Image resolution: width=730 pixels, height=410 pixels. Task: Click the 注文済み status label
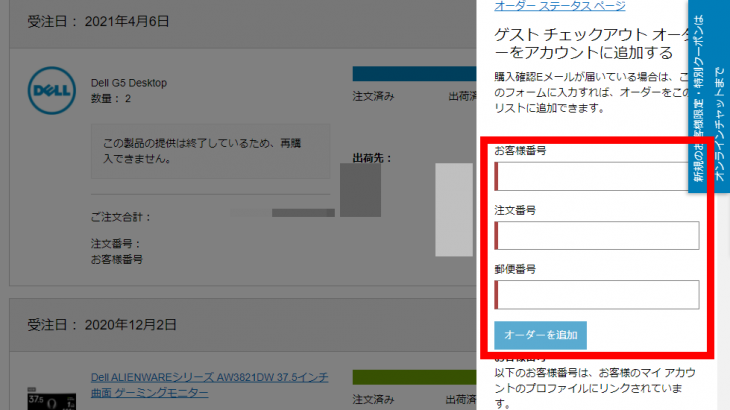click(x=373, y=96)
